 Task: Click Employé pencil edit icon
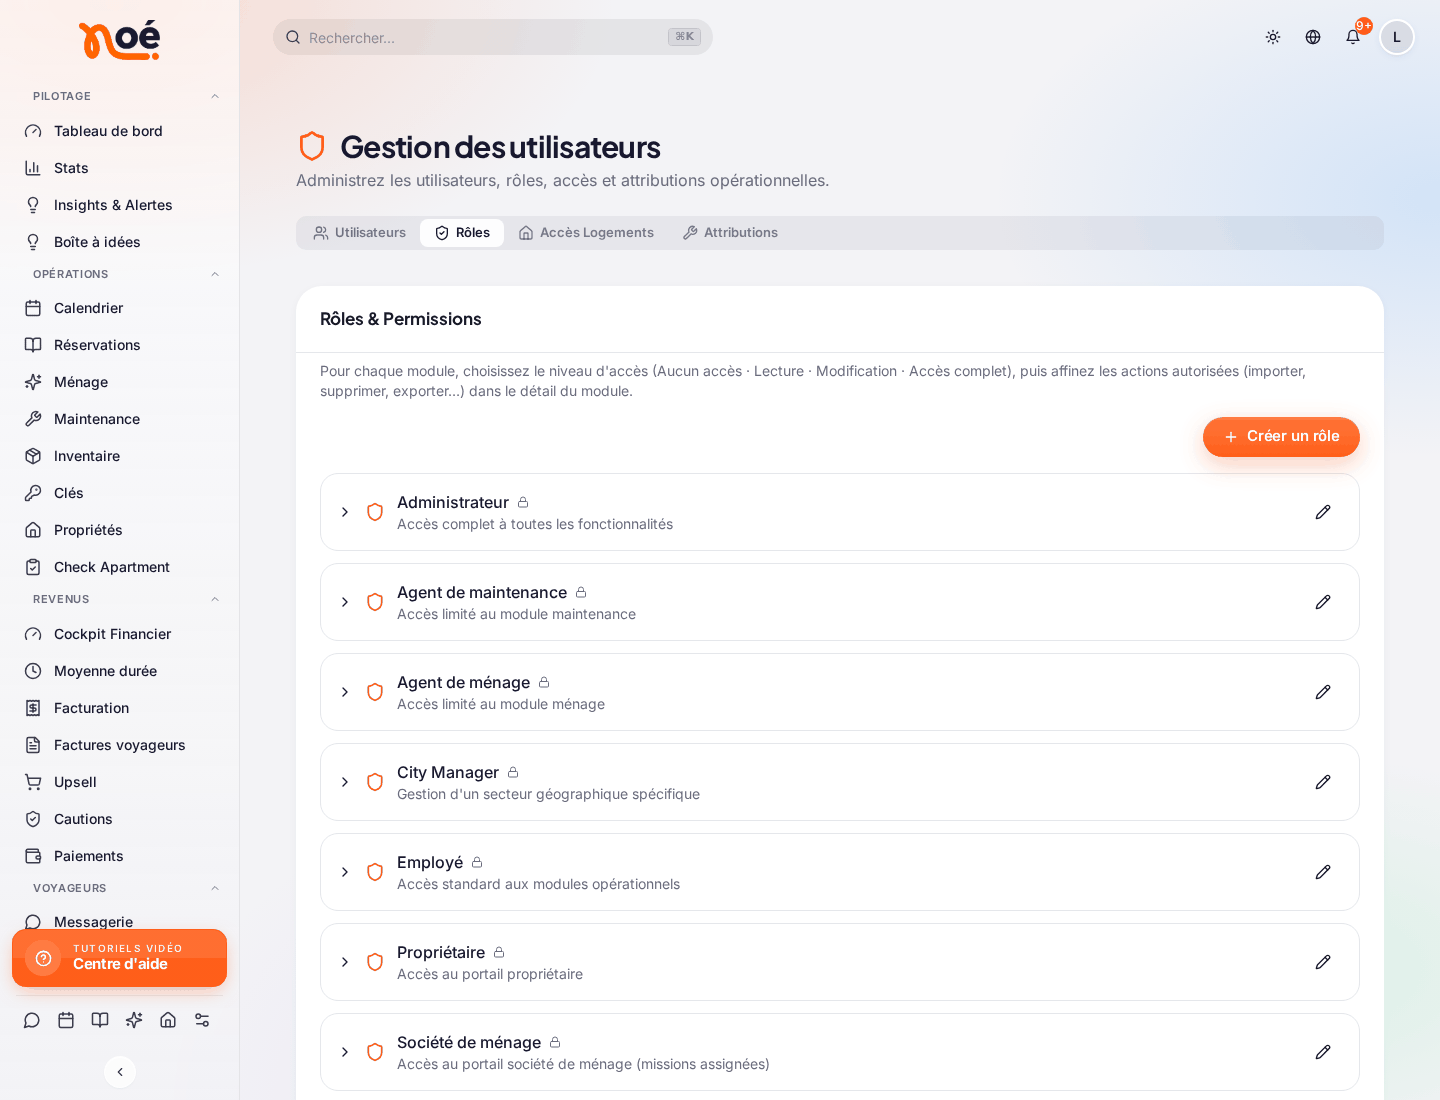[1323, 872]
